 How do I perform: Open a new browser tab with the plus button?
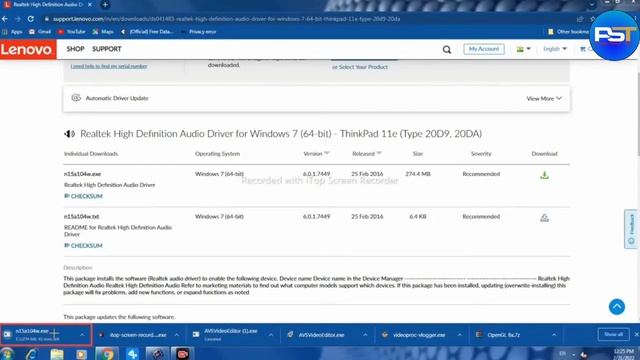pos(105,5)
